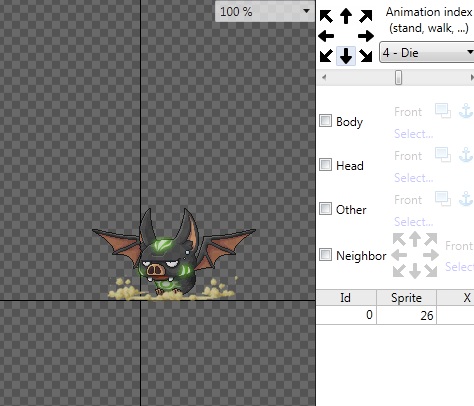Enable the Head reference checkbox
Viewport: 474px width, 406px height.
(x=325, y=165)
